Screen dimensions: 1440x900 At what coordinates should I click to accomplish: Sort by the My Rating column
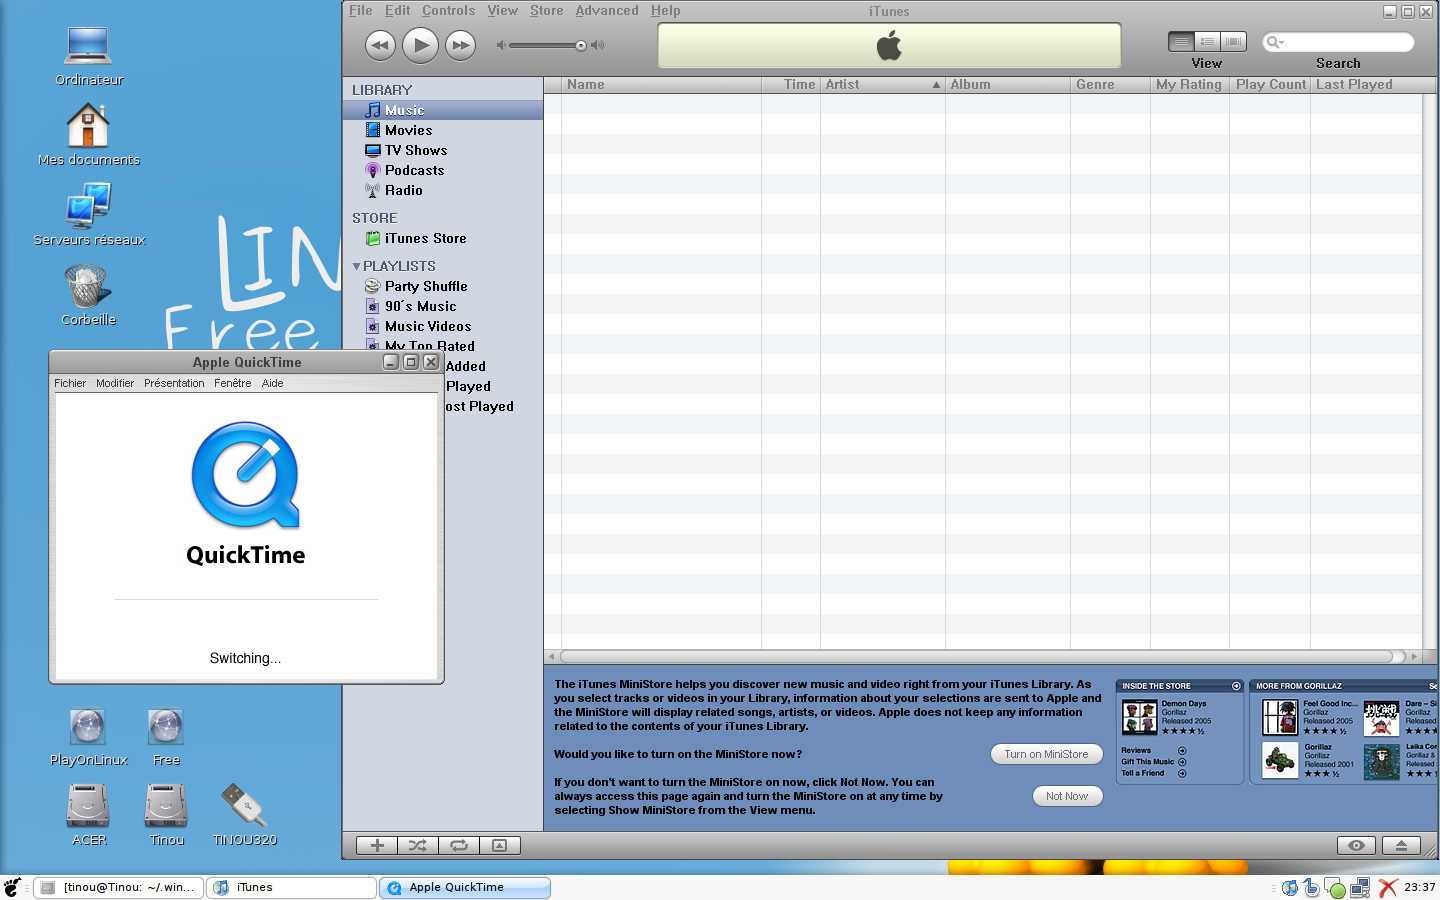coord(1189,85)
